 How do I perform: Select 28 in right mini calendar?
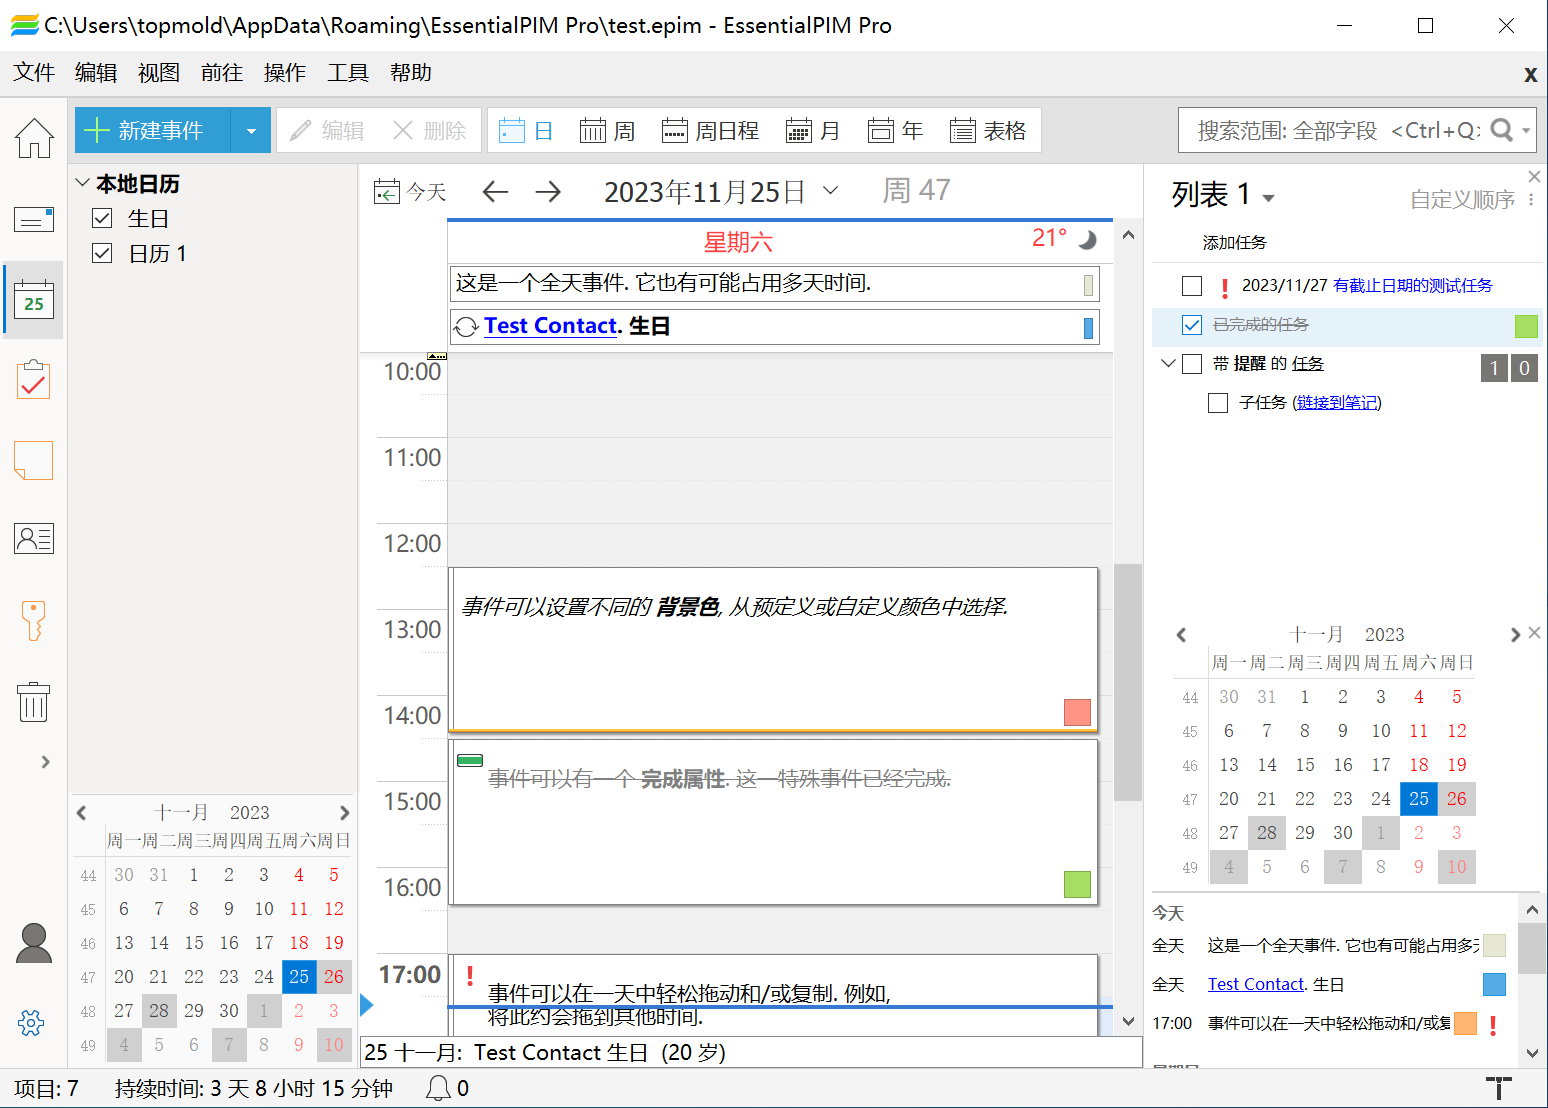click(x=1267, y=833)
